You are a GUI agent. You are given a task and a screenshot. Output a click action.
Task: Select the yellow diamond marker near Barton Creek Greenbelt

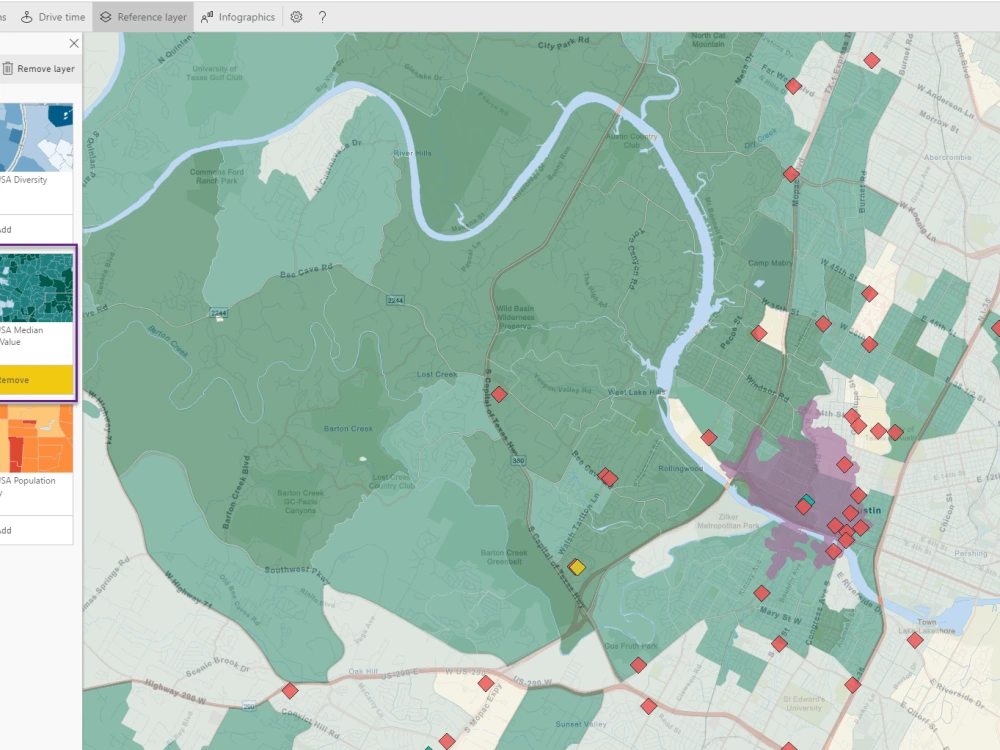(579, 565)
